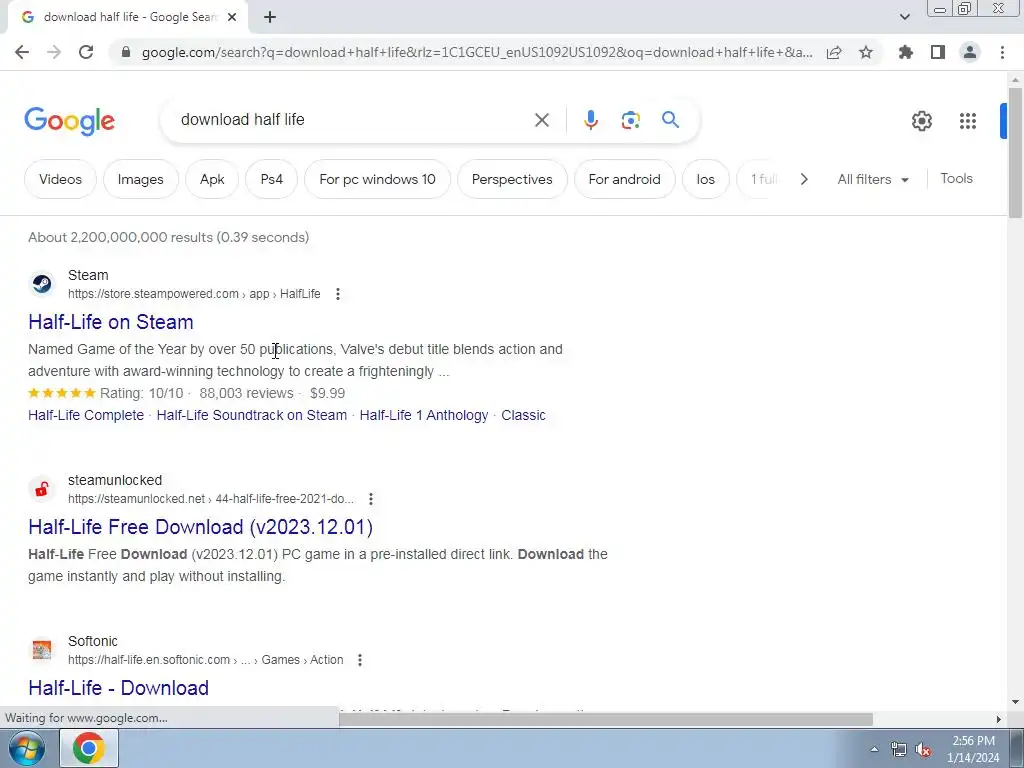Toggle the side panel icon

tap(938, 52)
